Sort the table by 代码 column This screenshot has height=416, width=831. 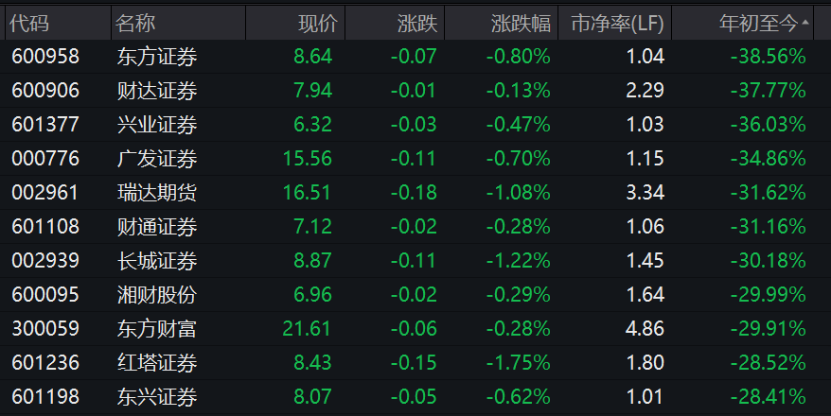30,22
